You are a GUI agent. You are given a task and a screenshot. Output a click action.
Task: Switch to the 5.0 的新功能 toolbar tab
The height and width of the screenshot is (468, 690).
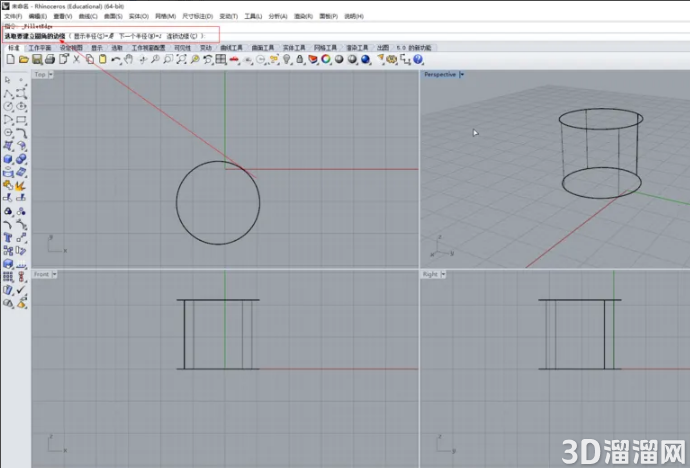click(414, 48)
